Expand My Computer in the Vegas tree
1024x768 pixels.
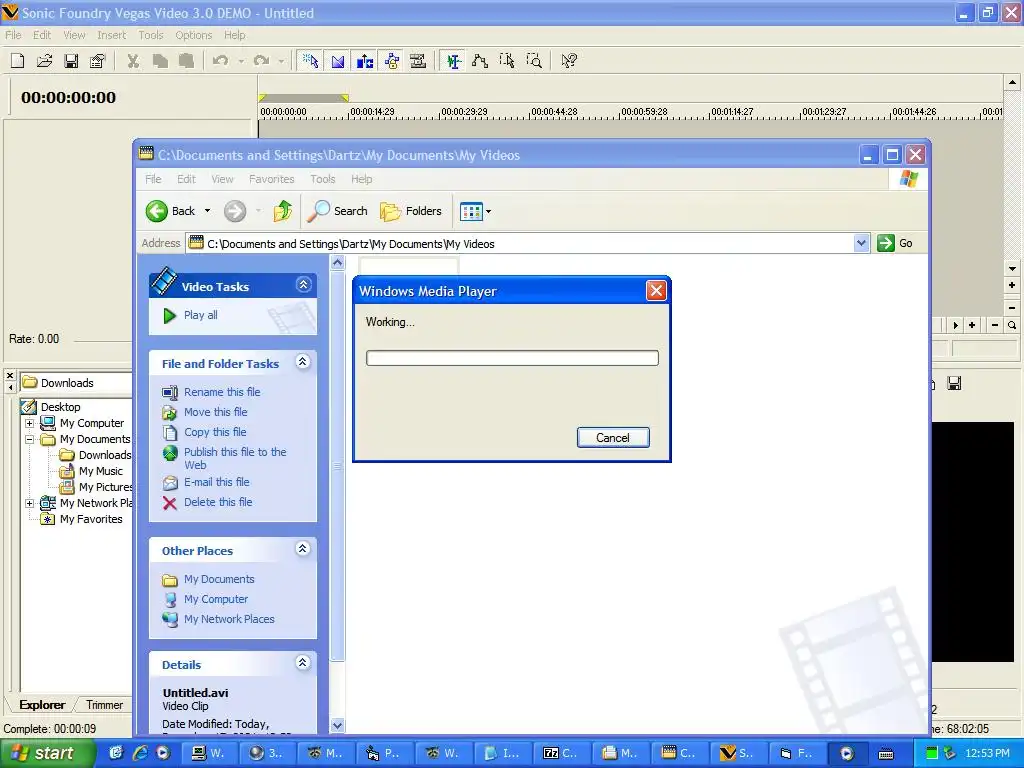[x=29, y=423]
